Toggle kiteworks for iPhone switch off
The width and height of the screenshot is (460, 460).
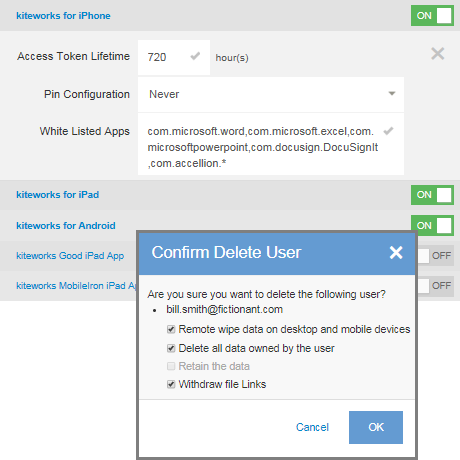(x=432, y=15)
